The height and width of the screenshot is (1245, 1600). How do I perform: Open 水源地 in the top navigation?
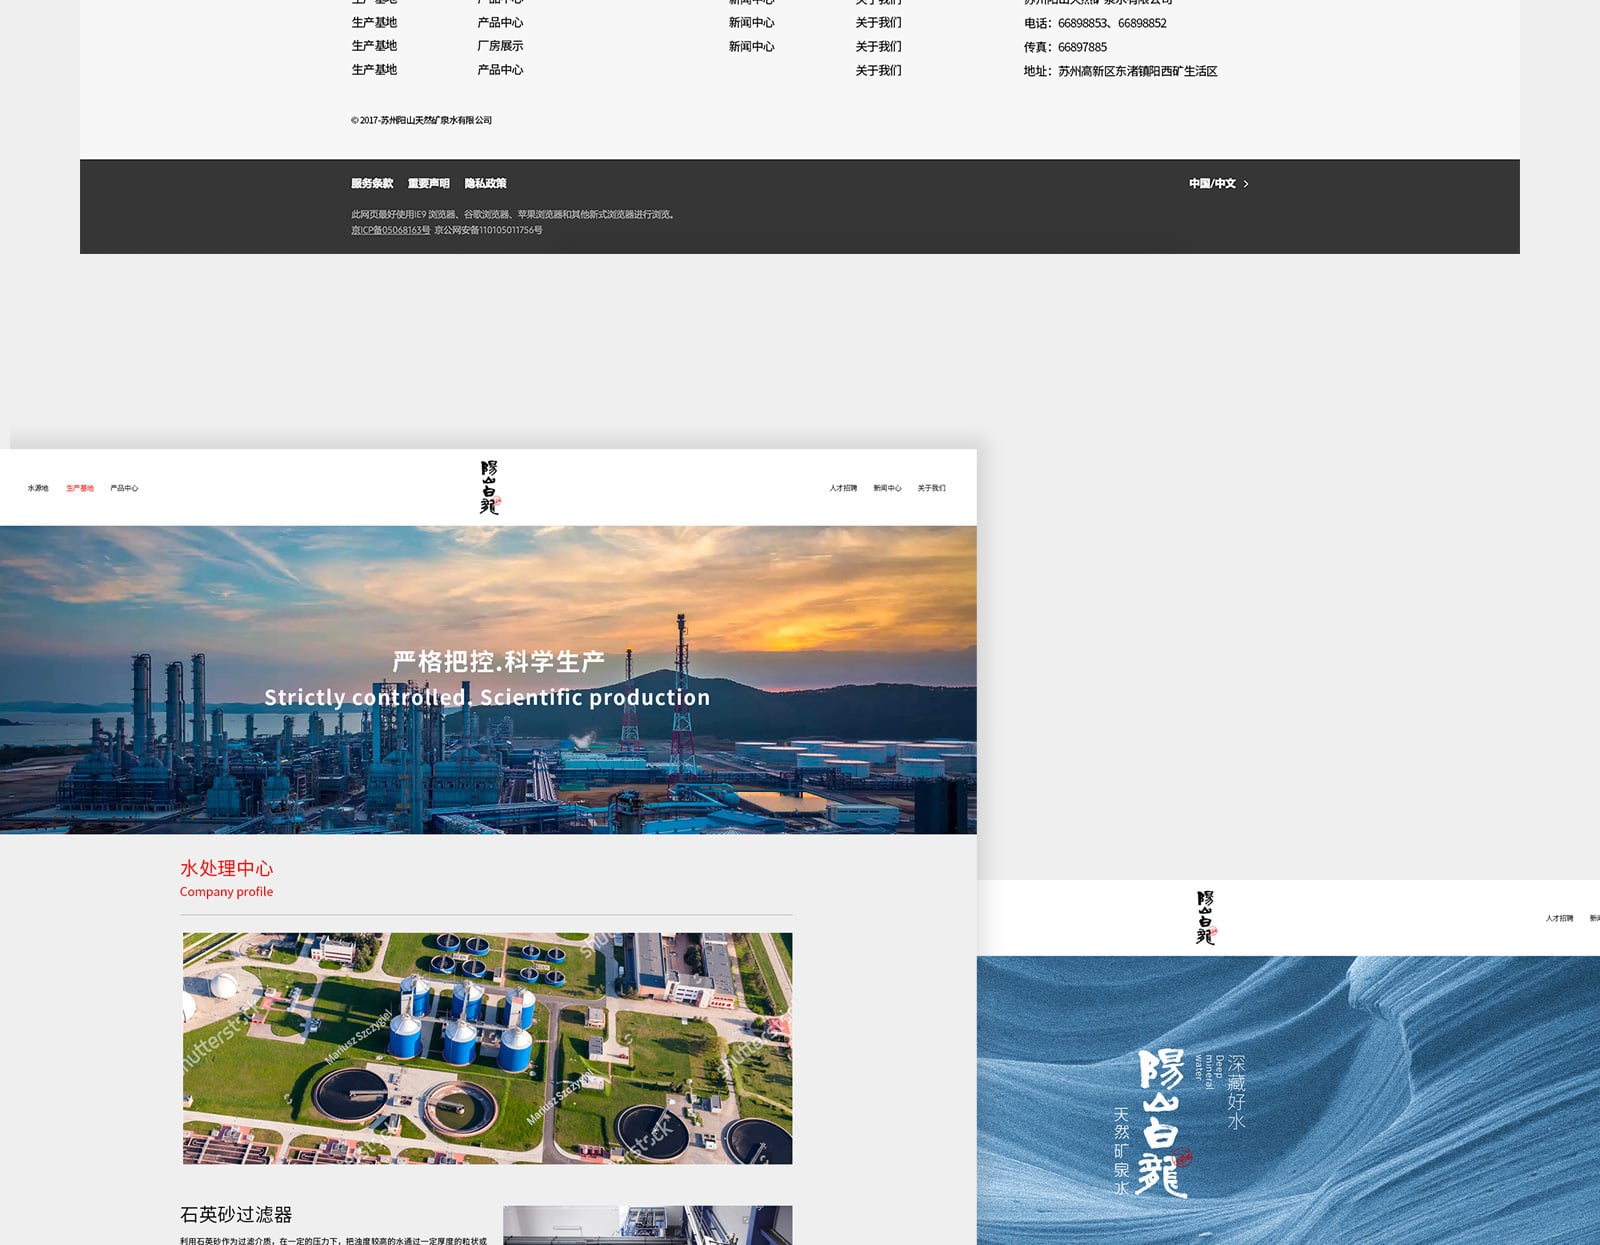[38, 488]
